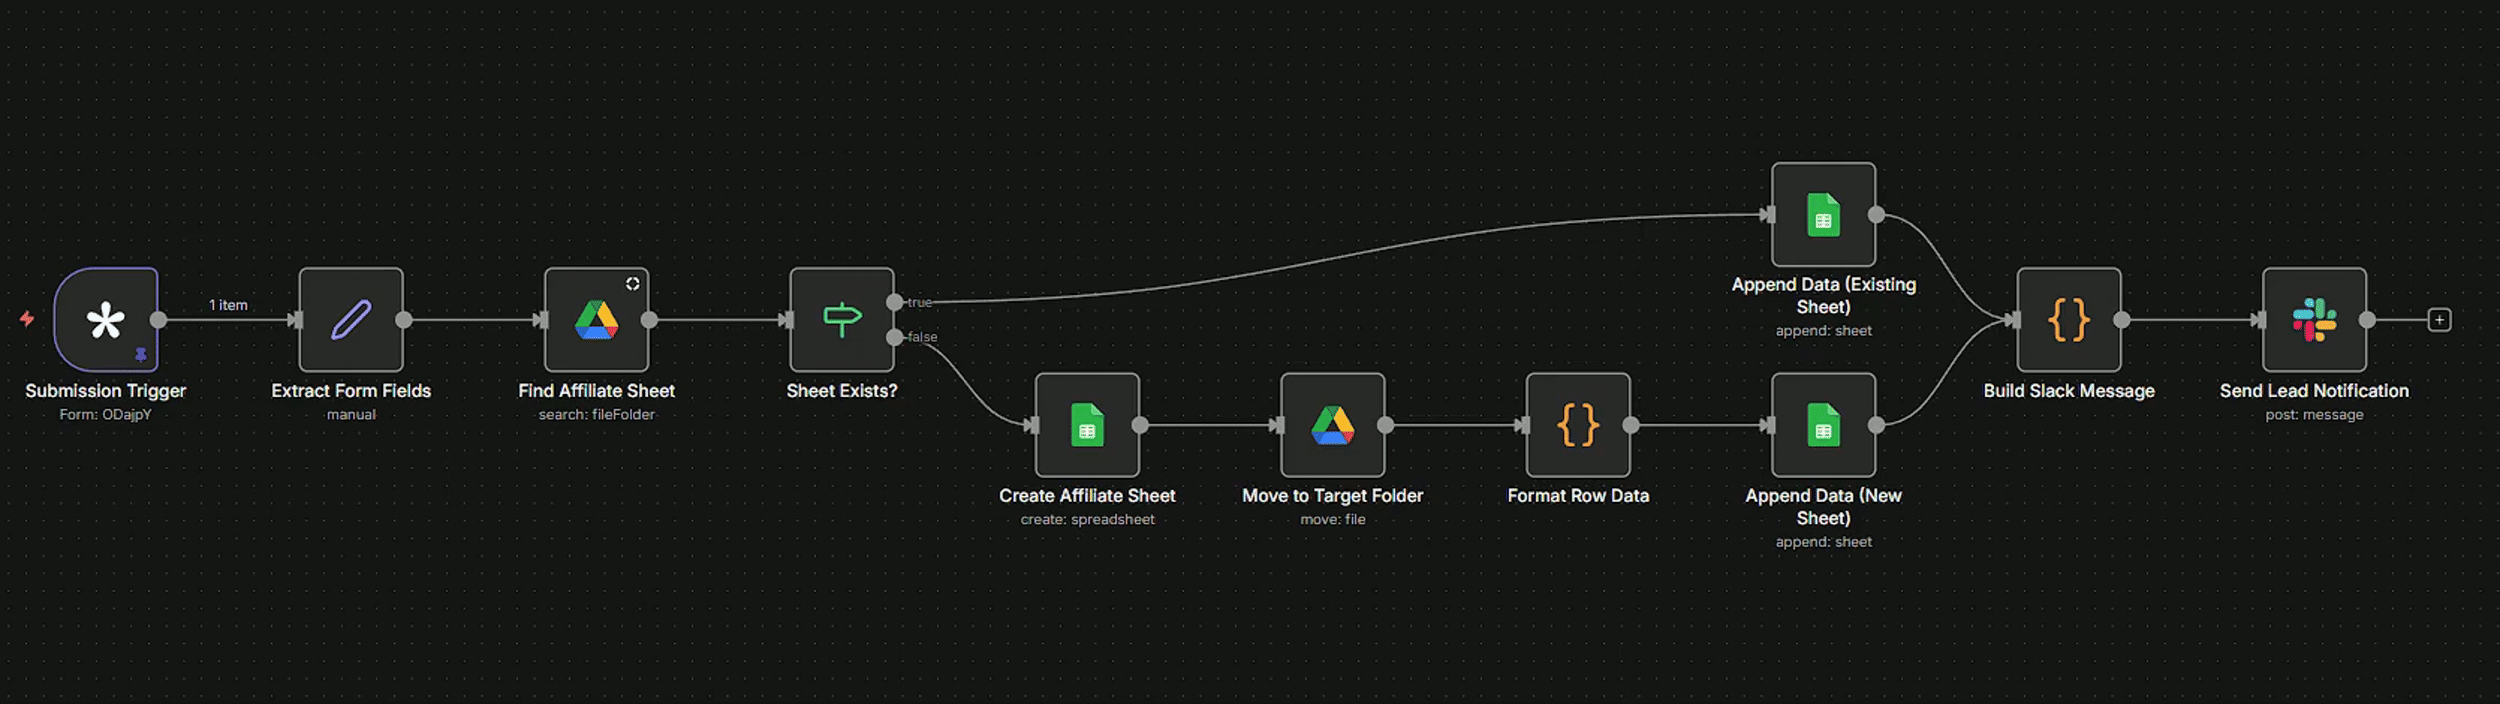Open the Format Row Data code node
Viewport: 2500px width, 704px height.
click(1578, 425)
